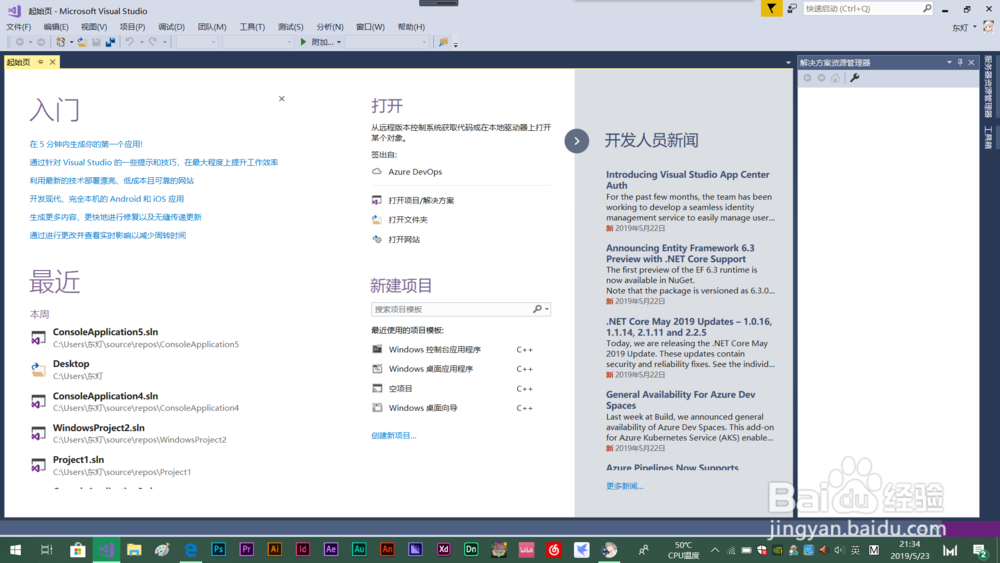Click 'Build your first app in 5 minutes' link

pos(86,144)
